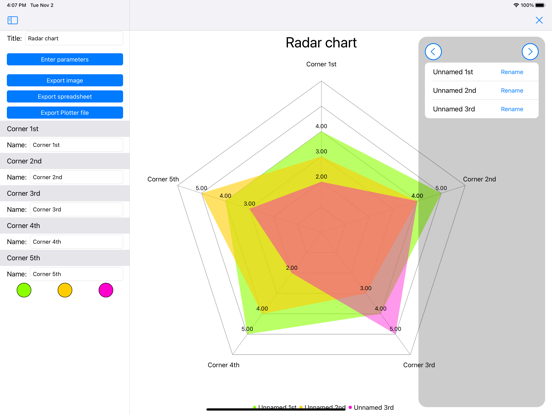The image size is (552, 414).
Task: Click the Export image button
Action: click(65, 80)
